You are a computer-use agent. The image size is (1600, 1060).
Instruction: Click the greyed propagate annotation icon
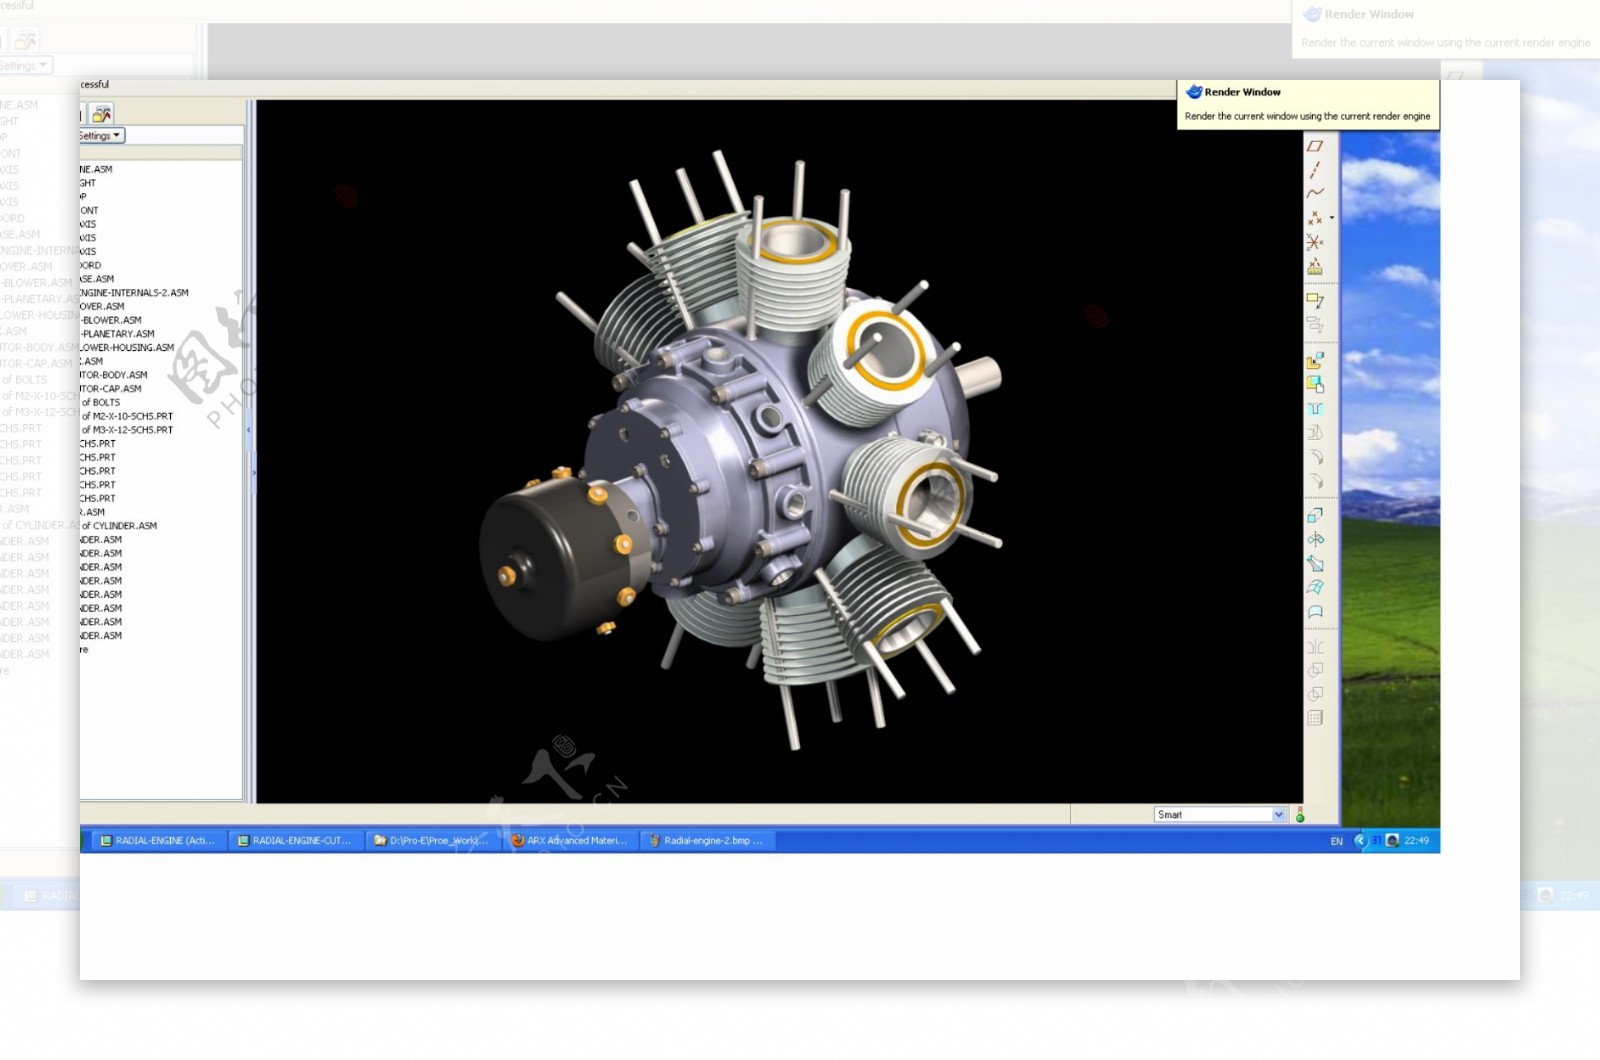click(x=1315, y=324)
